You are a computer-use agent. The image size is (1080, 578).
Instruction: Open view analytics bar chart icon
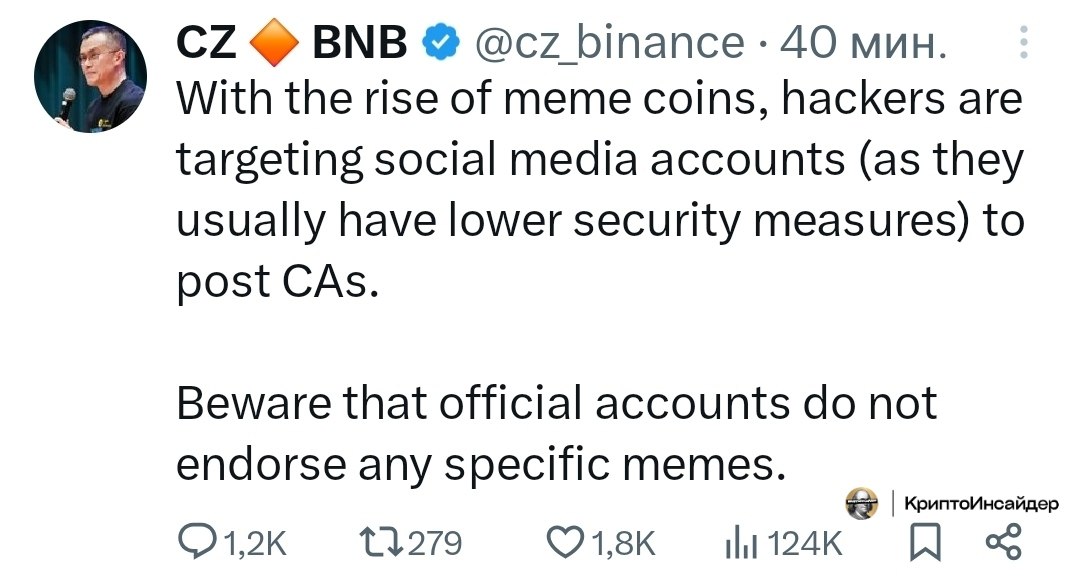point(738,542)
